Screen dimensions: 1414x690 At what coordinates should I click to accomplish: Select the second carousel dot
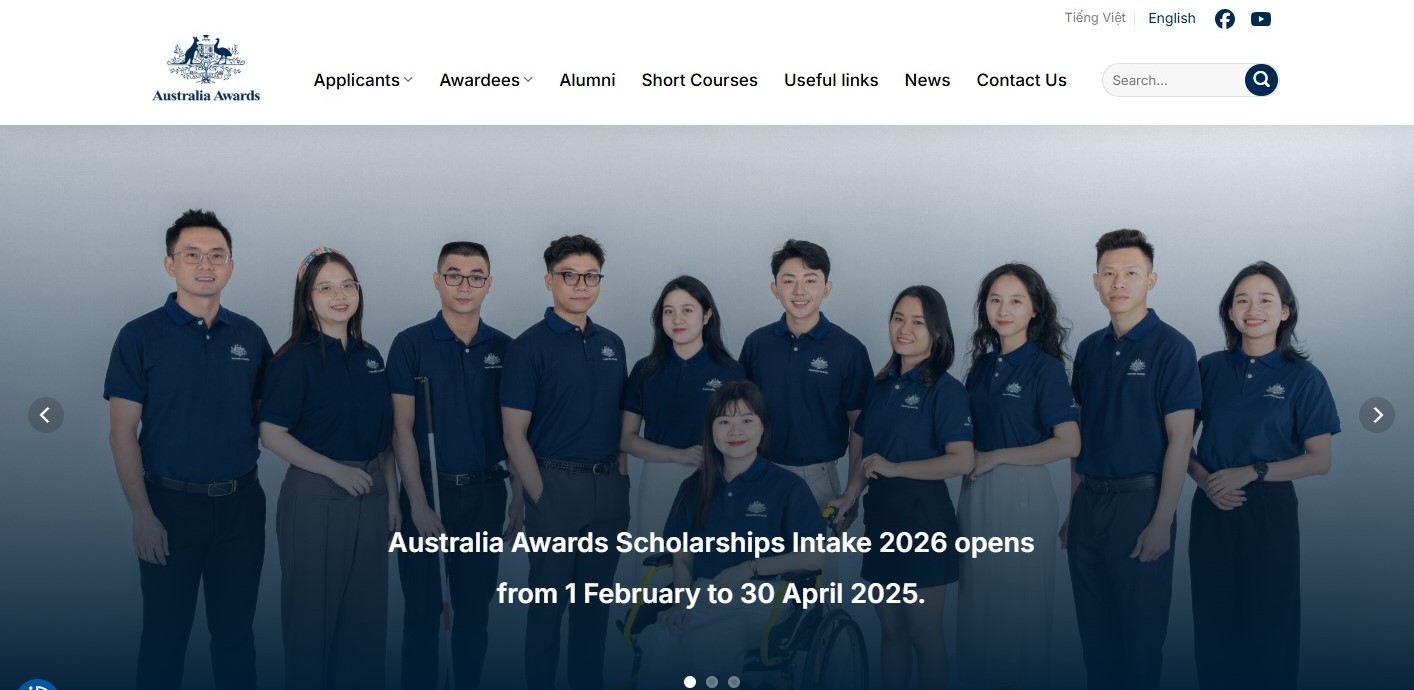point(712,682)
